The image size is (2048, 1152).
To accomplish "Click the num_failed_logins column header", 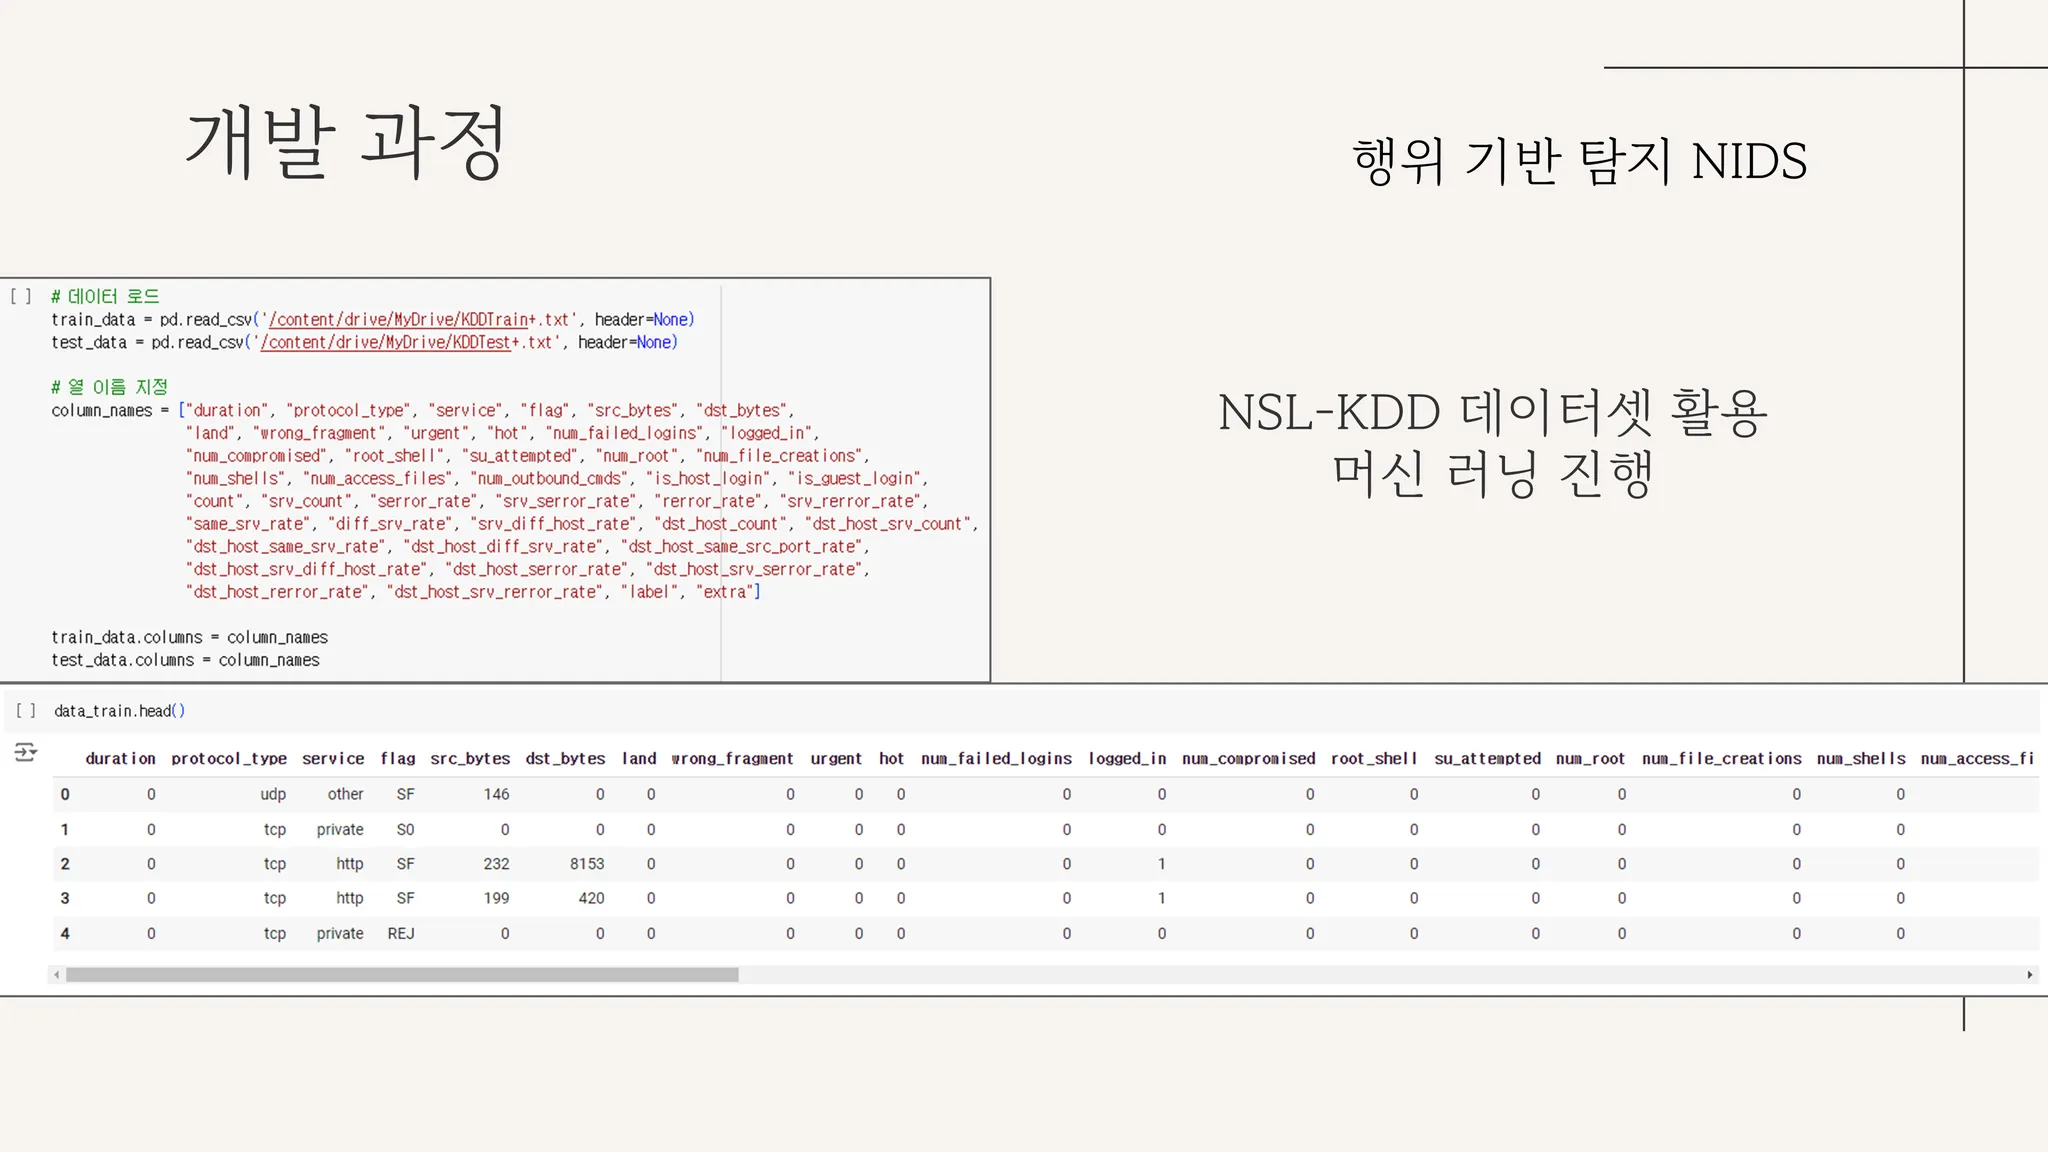I will (x=996, y=759).
